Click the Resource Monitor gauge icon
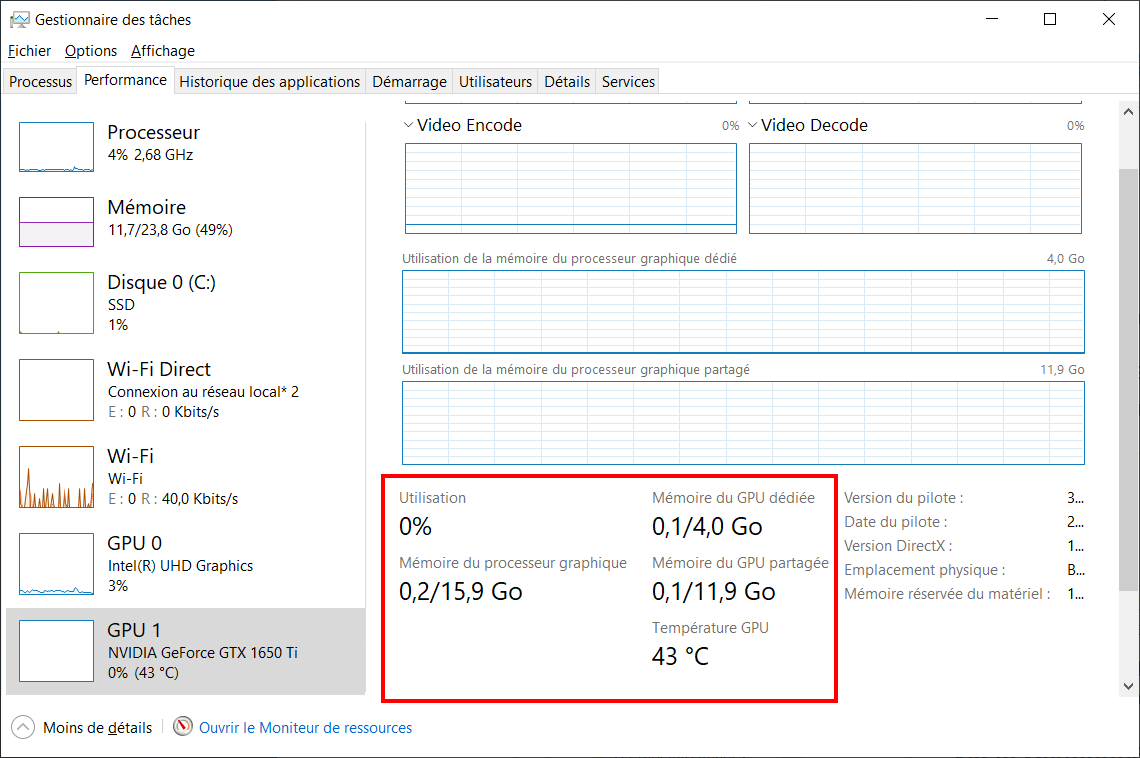Viewport: 1140px width, 758px height. coord(183,726)
